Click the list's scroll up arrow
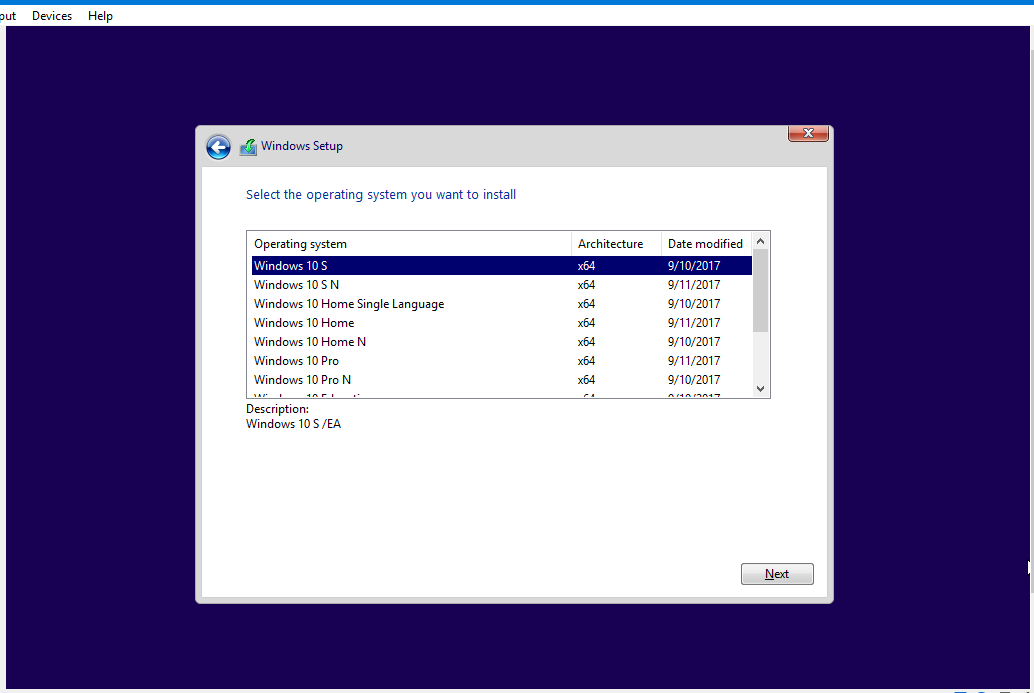The image size is (1034, 693). coord(760,241)
